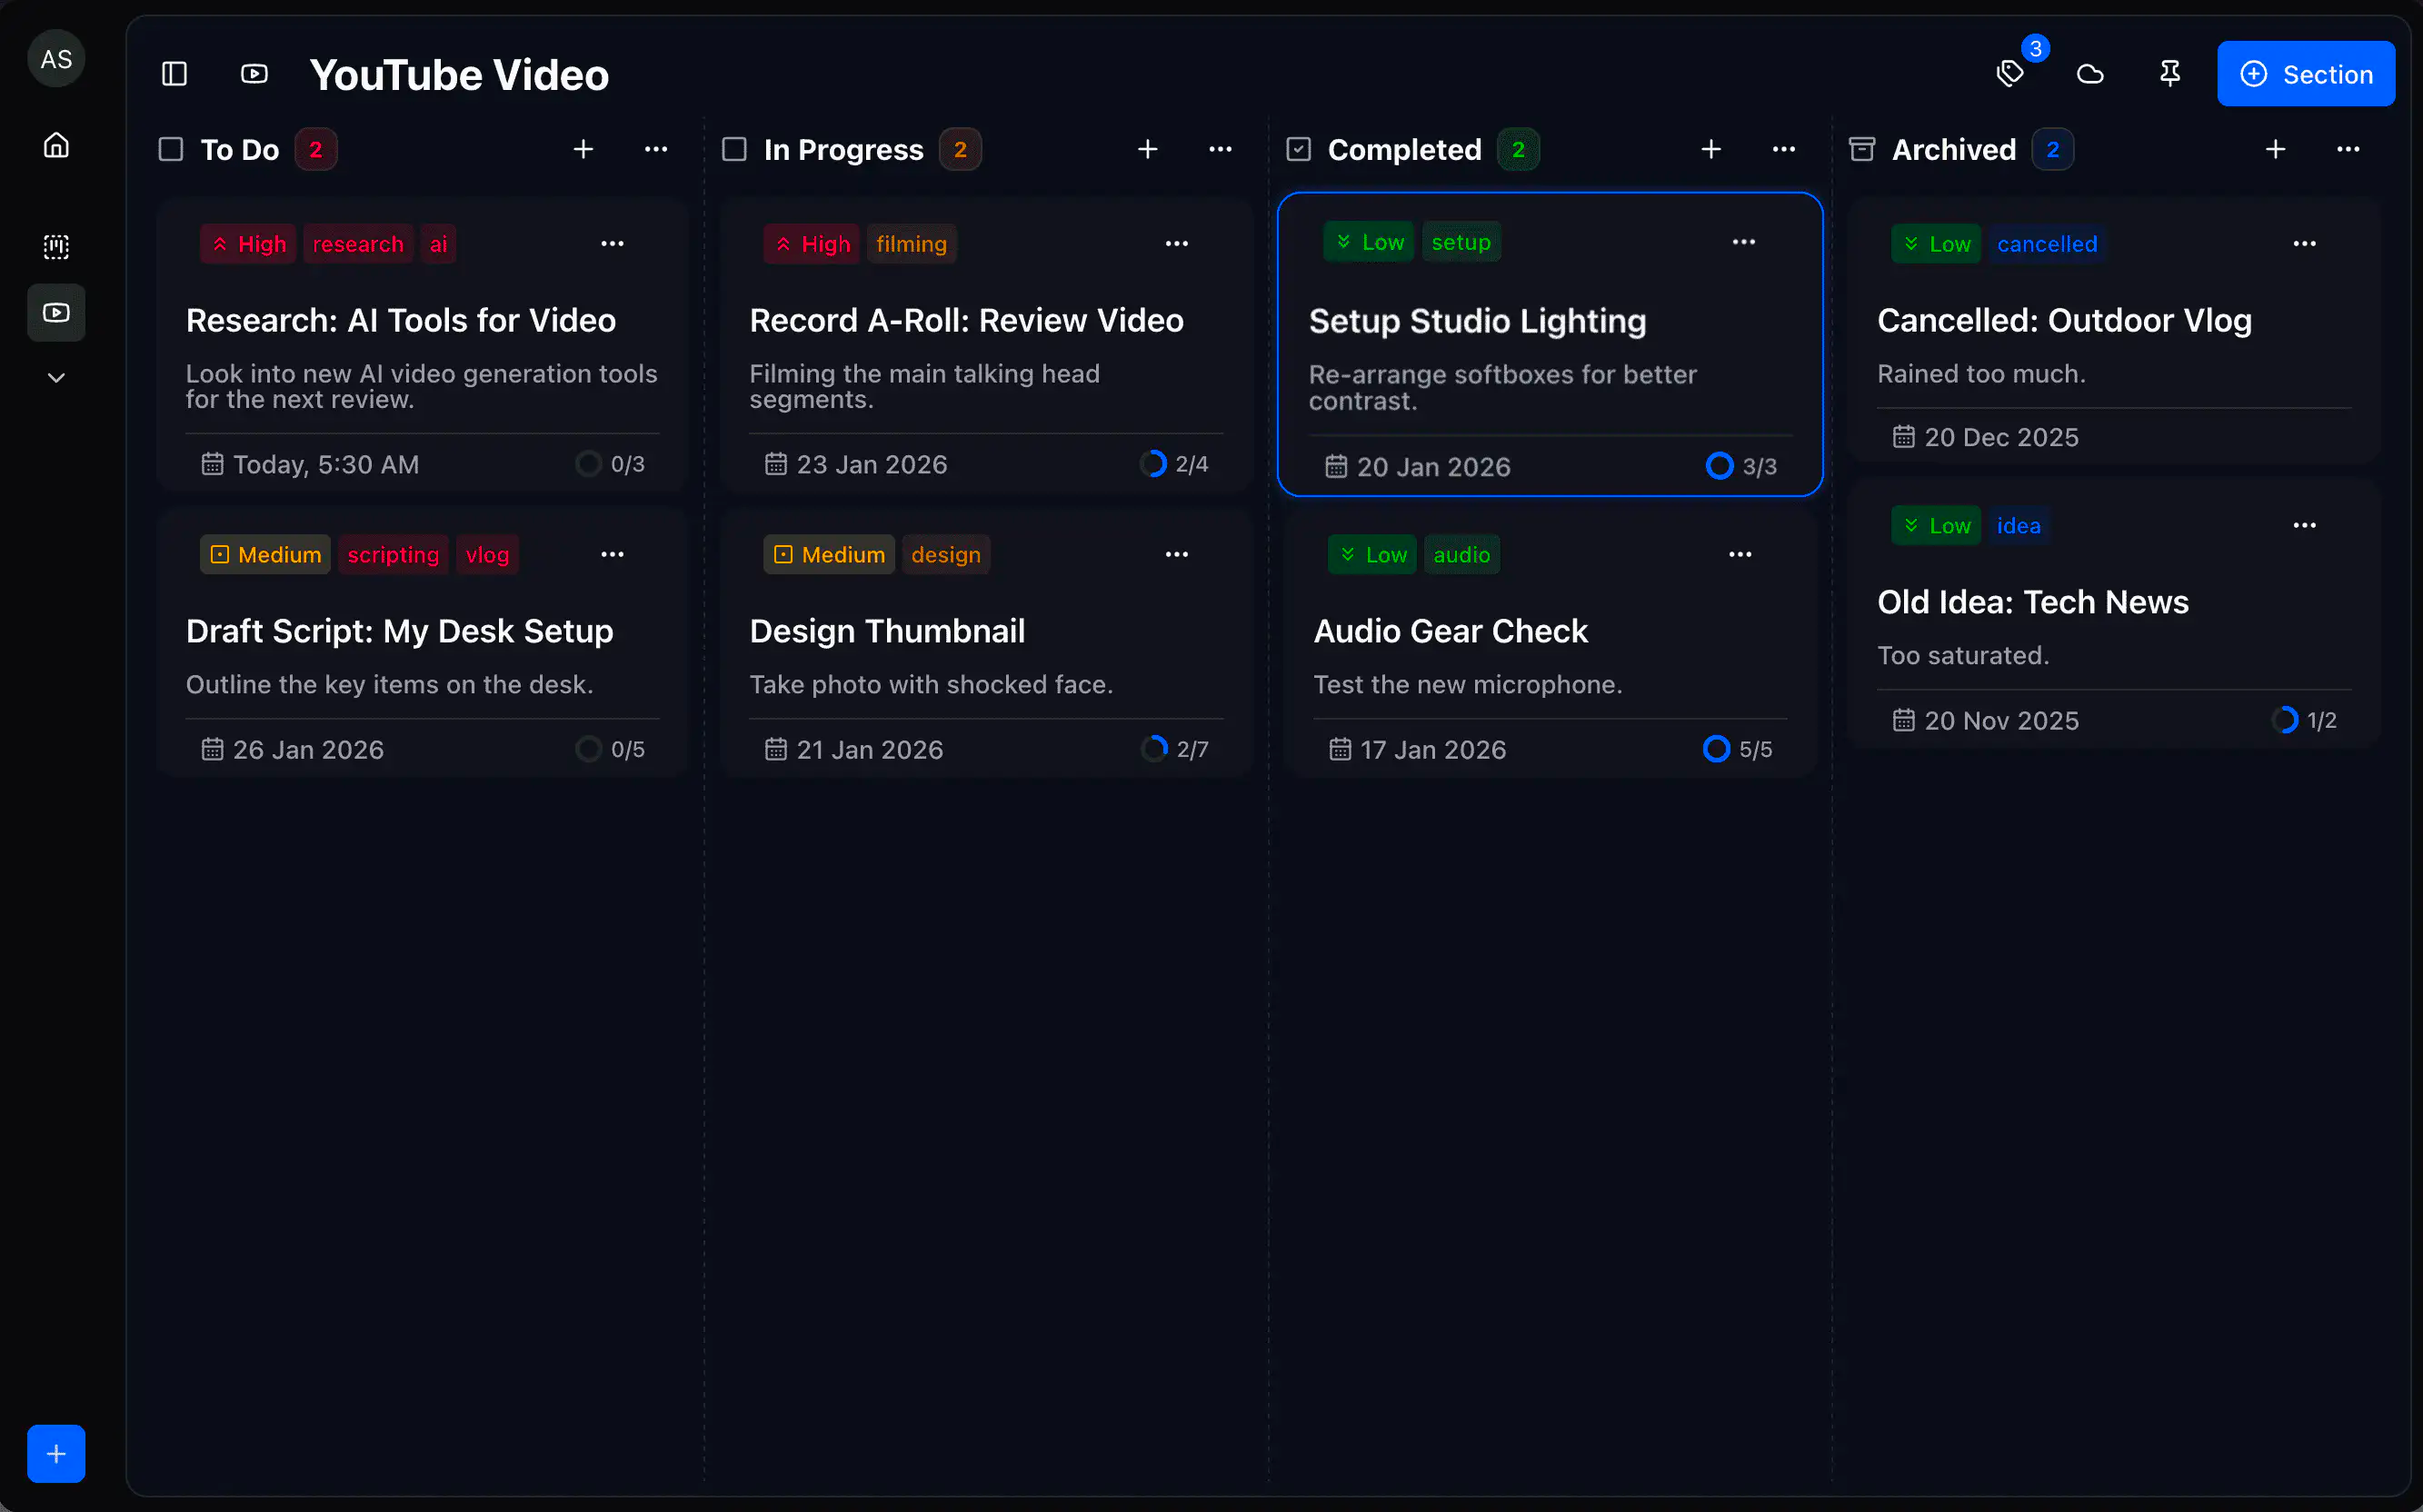This screenshot has width=2423, height=1512.
Task: Open the Home icon in sidebar
Action: 56,145
